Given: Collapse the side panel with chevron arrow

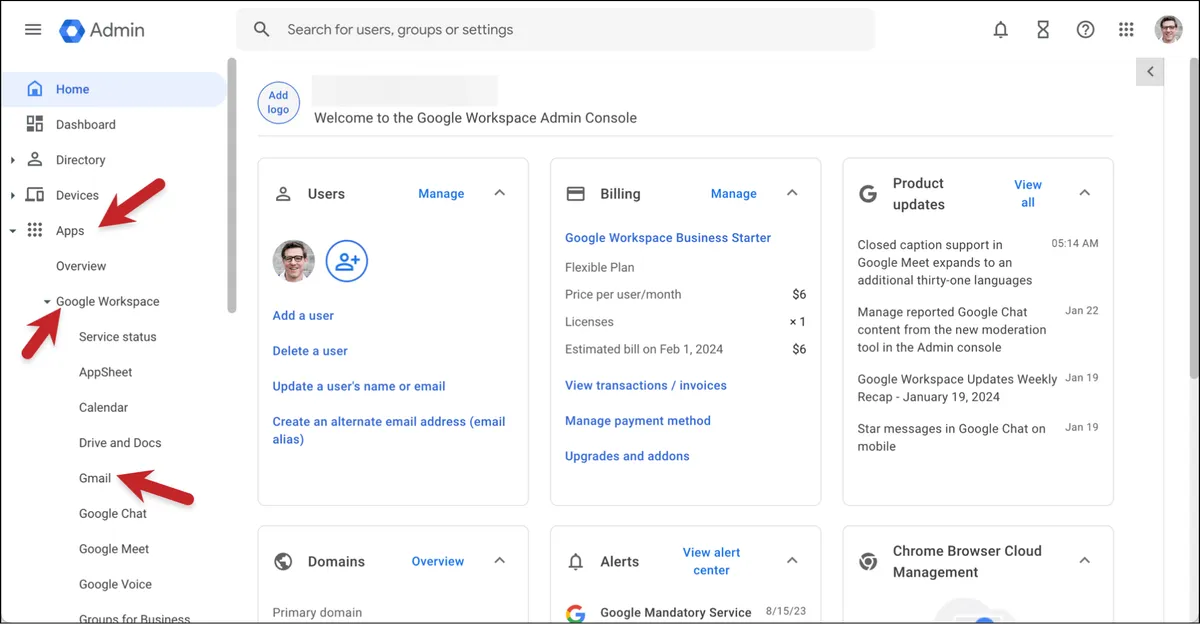Looking at the screenshot, I should tap(1150, 71).
